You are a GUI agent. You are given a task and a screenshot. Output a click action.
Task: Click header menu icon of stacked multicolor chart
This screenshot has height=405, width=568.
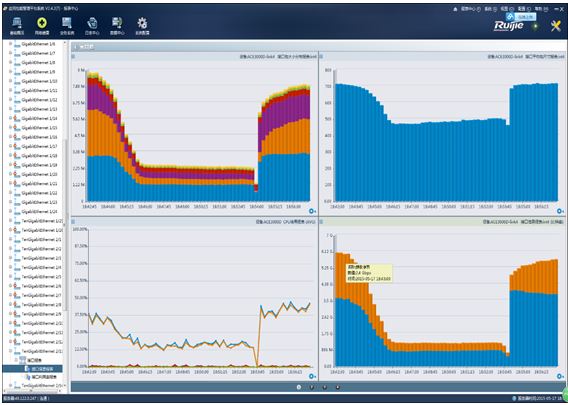(x=73, y=57)
